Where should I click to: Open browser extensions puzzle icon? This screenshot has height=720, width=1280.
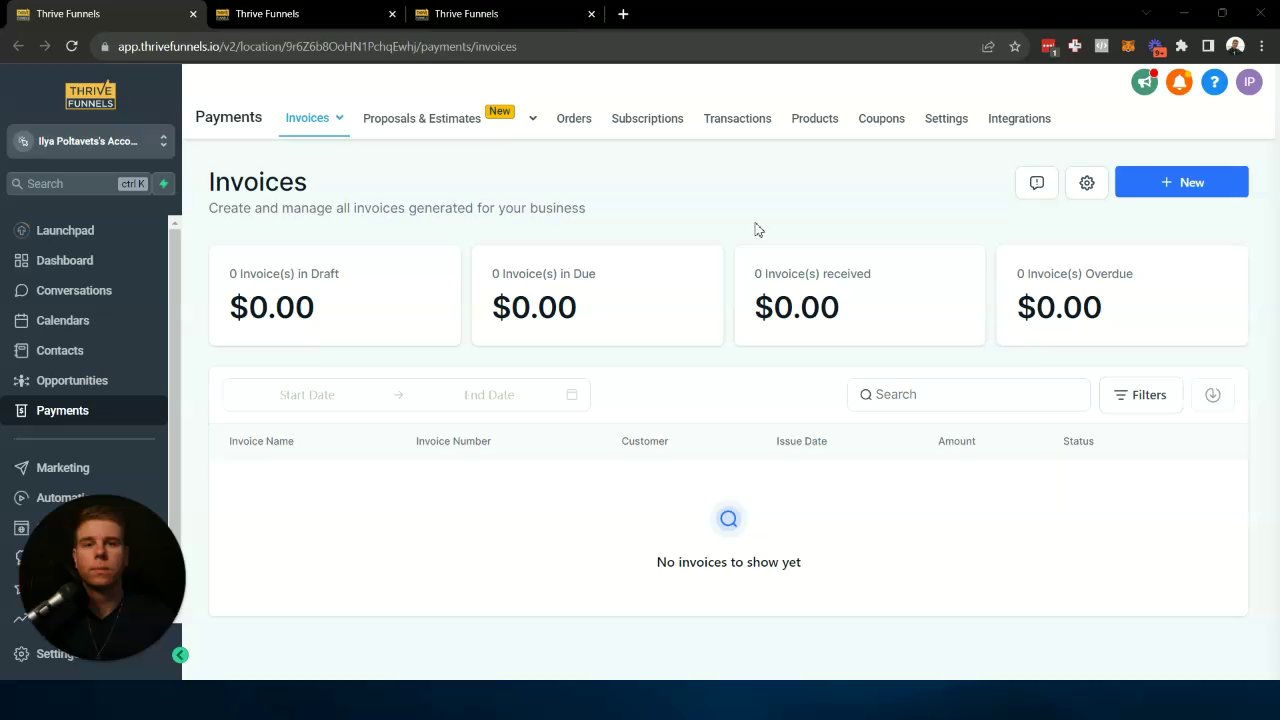pyautogui.click(x=1182, y=46)
